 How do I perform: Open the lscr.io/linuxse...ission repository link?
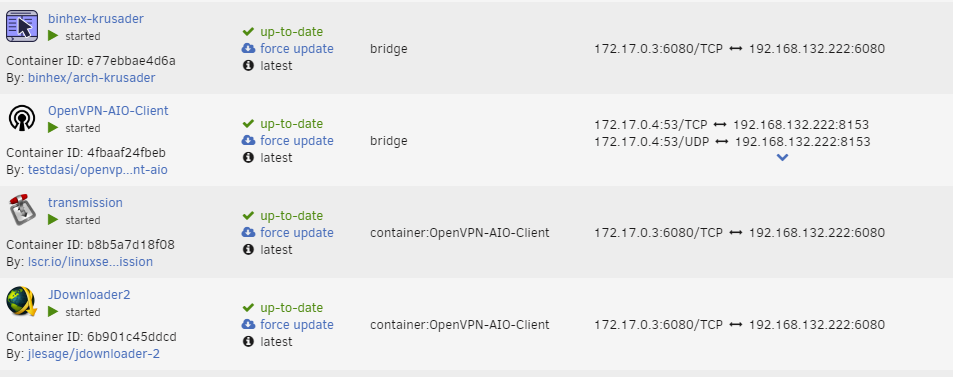90,262
